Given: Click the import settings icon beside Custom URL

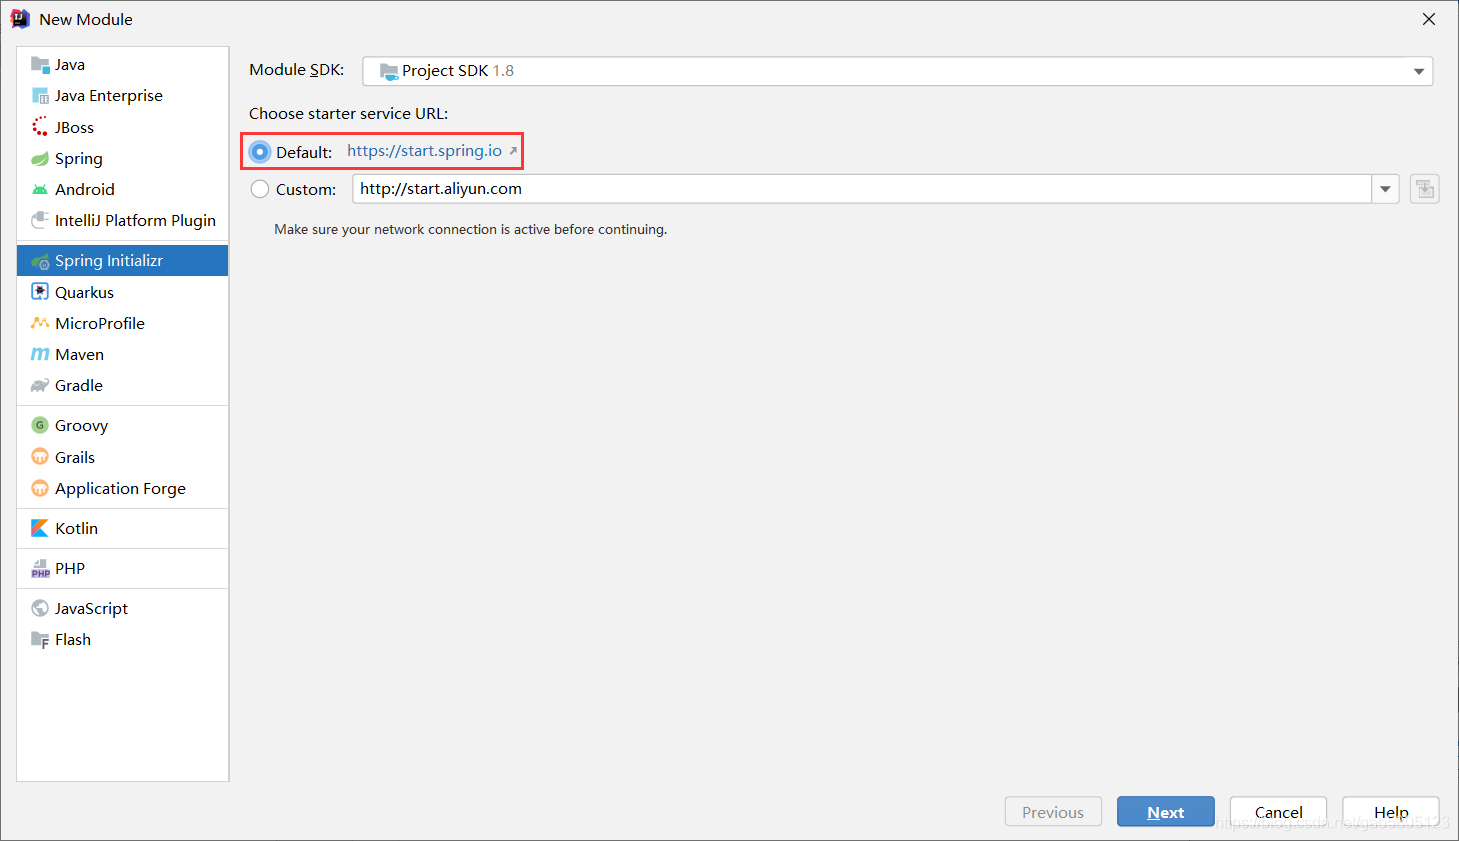Looking at the screenshot, I should [1424, 188].
